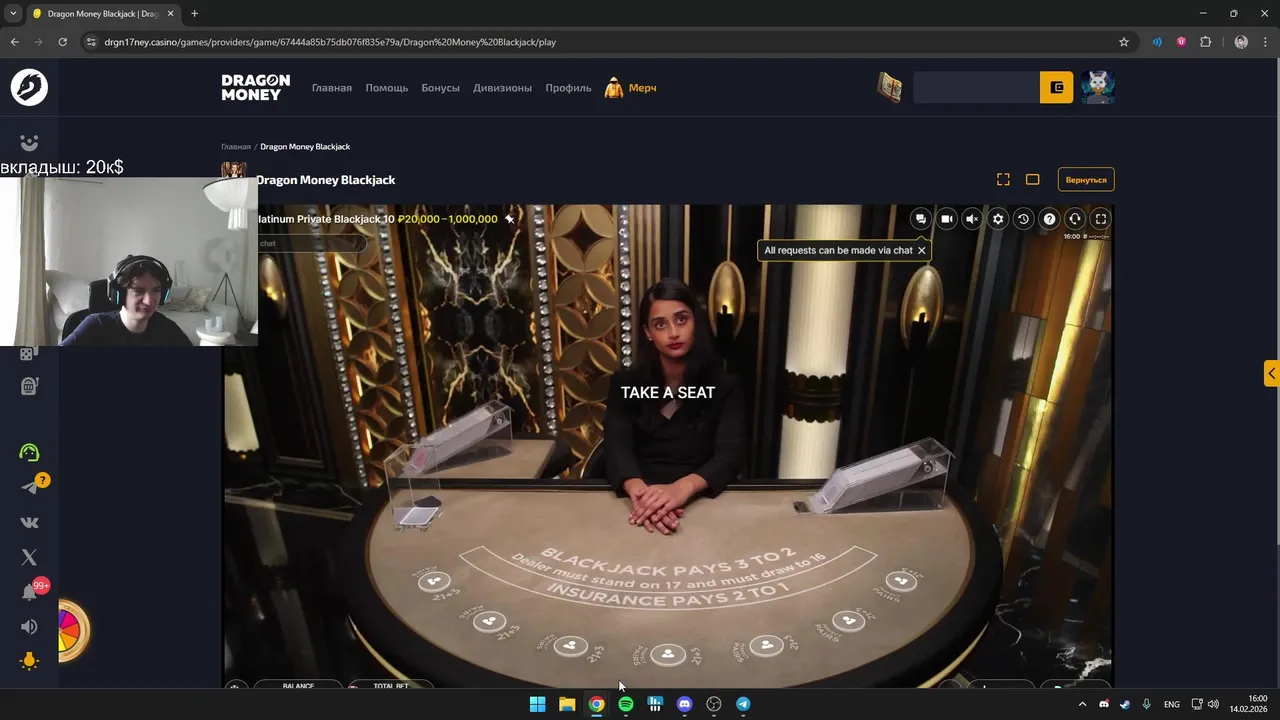The image size is (1280, 720).
Task: Open browser tab search dropdown
Action: click(13, 13)
